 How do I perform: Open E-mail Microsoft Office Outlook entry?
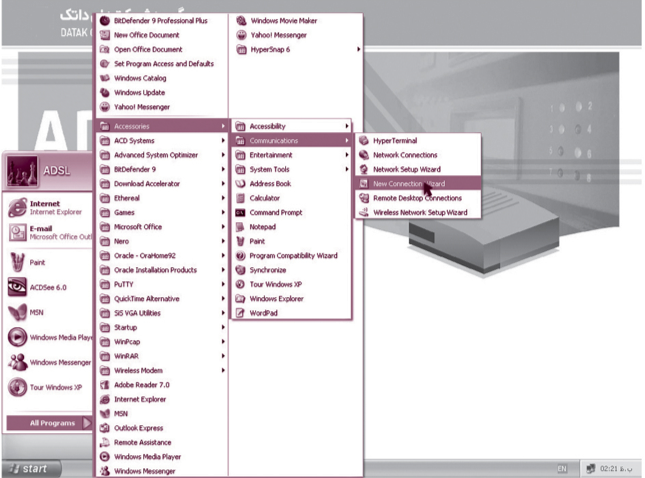49,233
